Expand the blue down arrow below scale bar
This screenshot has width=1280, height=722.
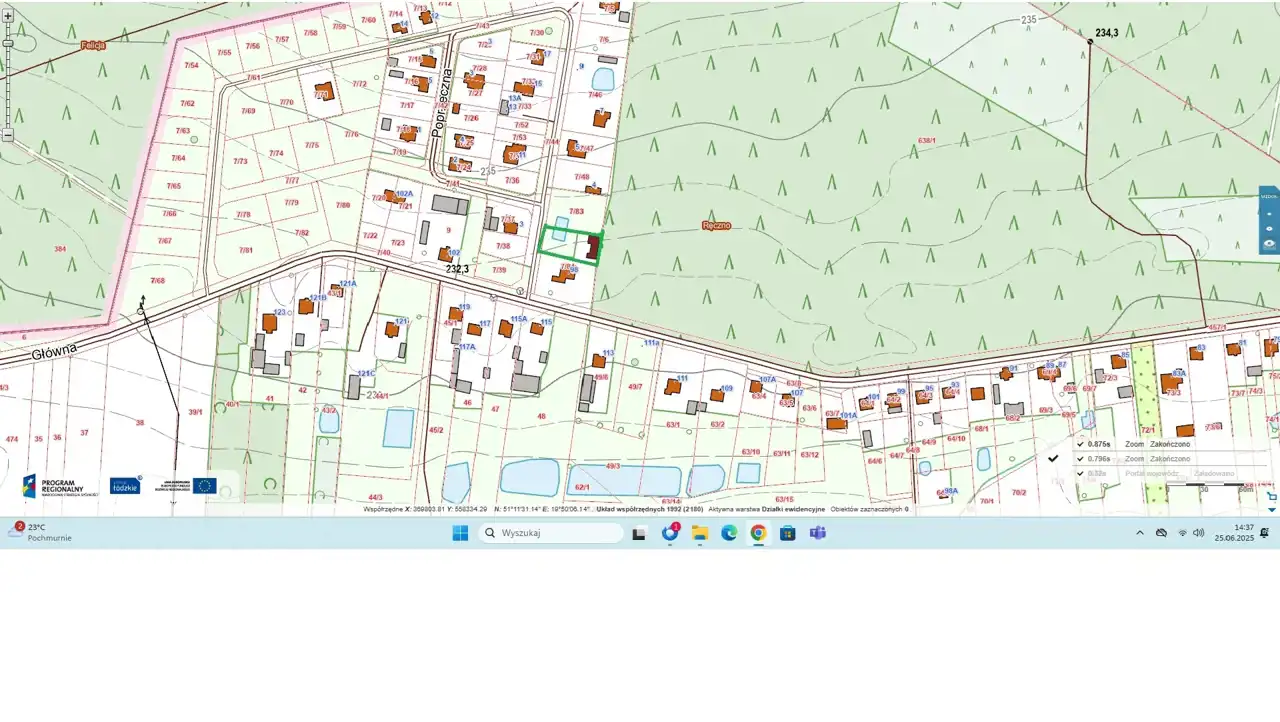point(1272,509)
